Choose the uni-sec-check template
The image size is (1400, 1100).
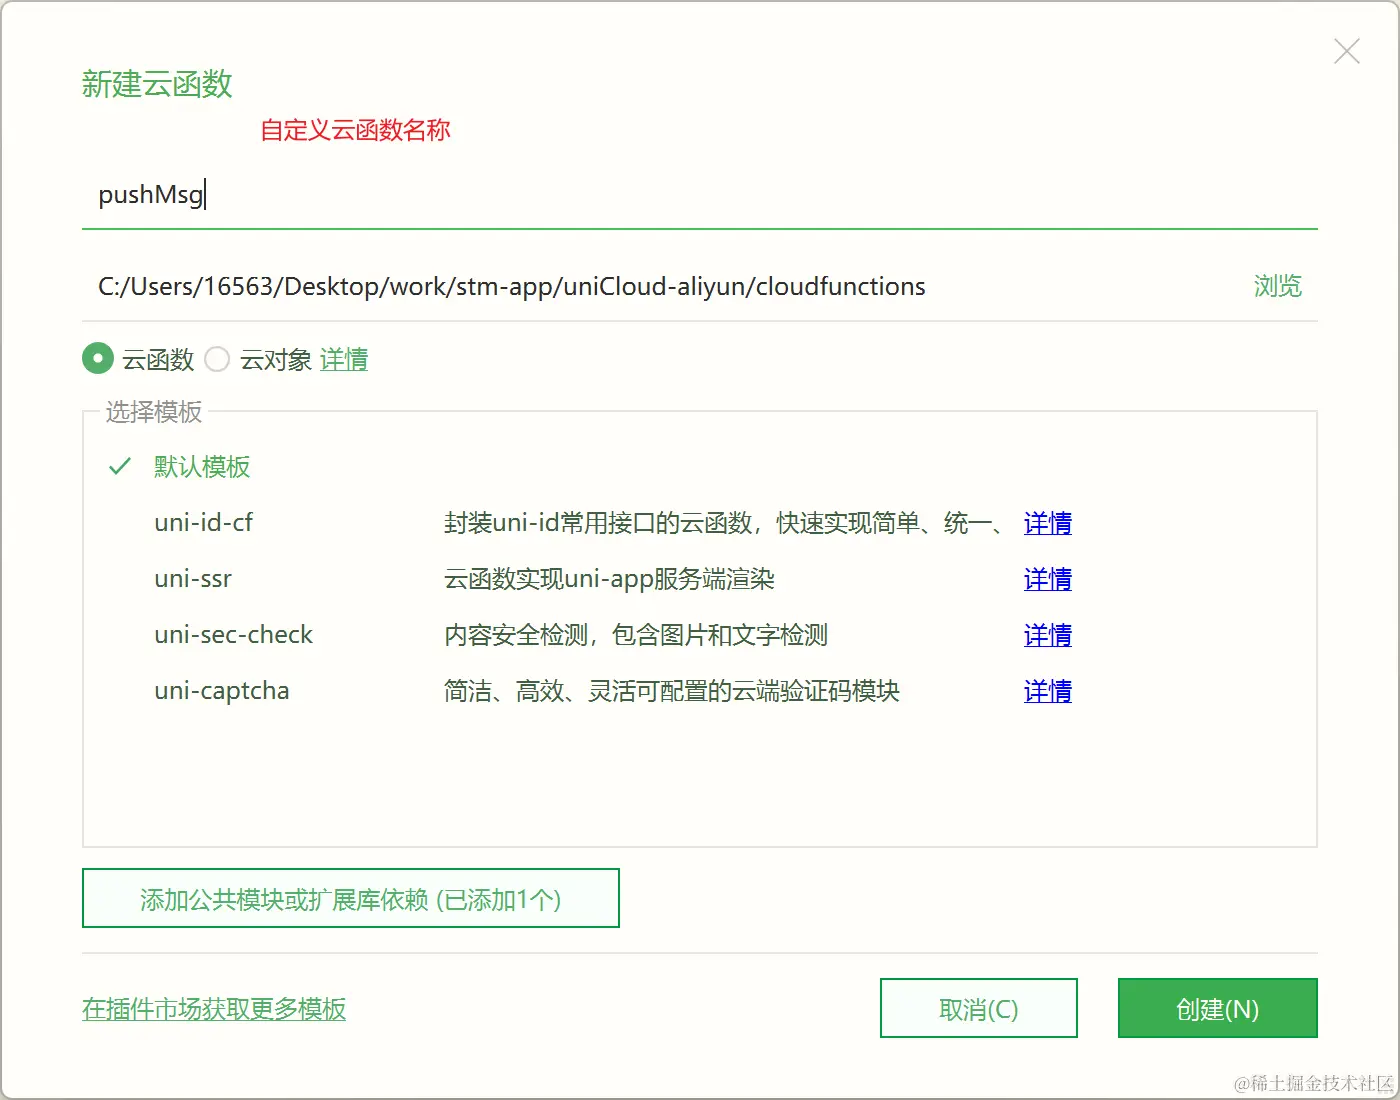[234, 635]
